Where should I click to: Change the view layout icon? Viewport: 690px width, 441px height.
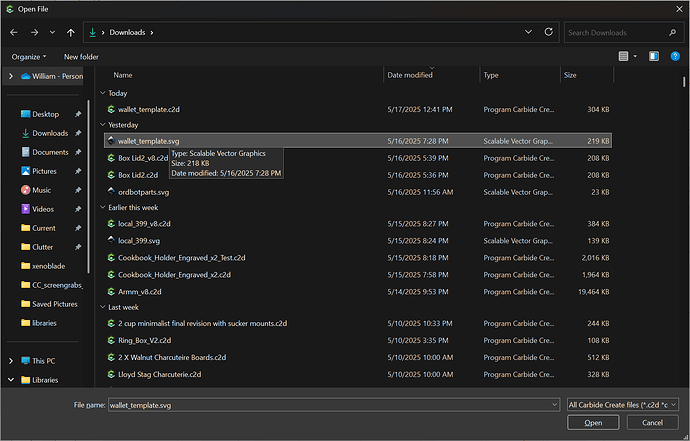coord(623,56)
